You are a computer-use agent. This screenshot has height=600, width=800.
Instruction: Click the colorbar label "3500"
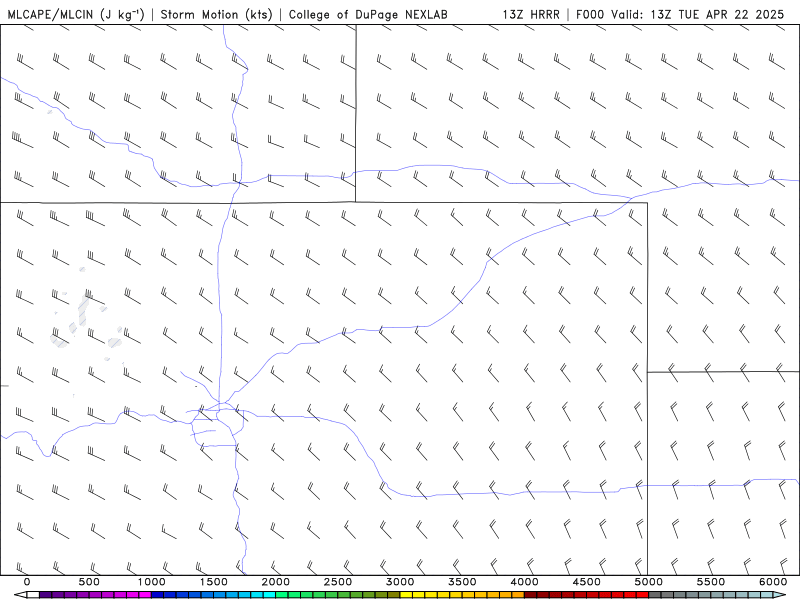(x=463, y=582)
